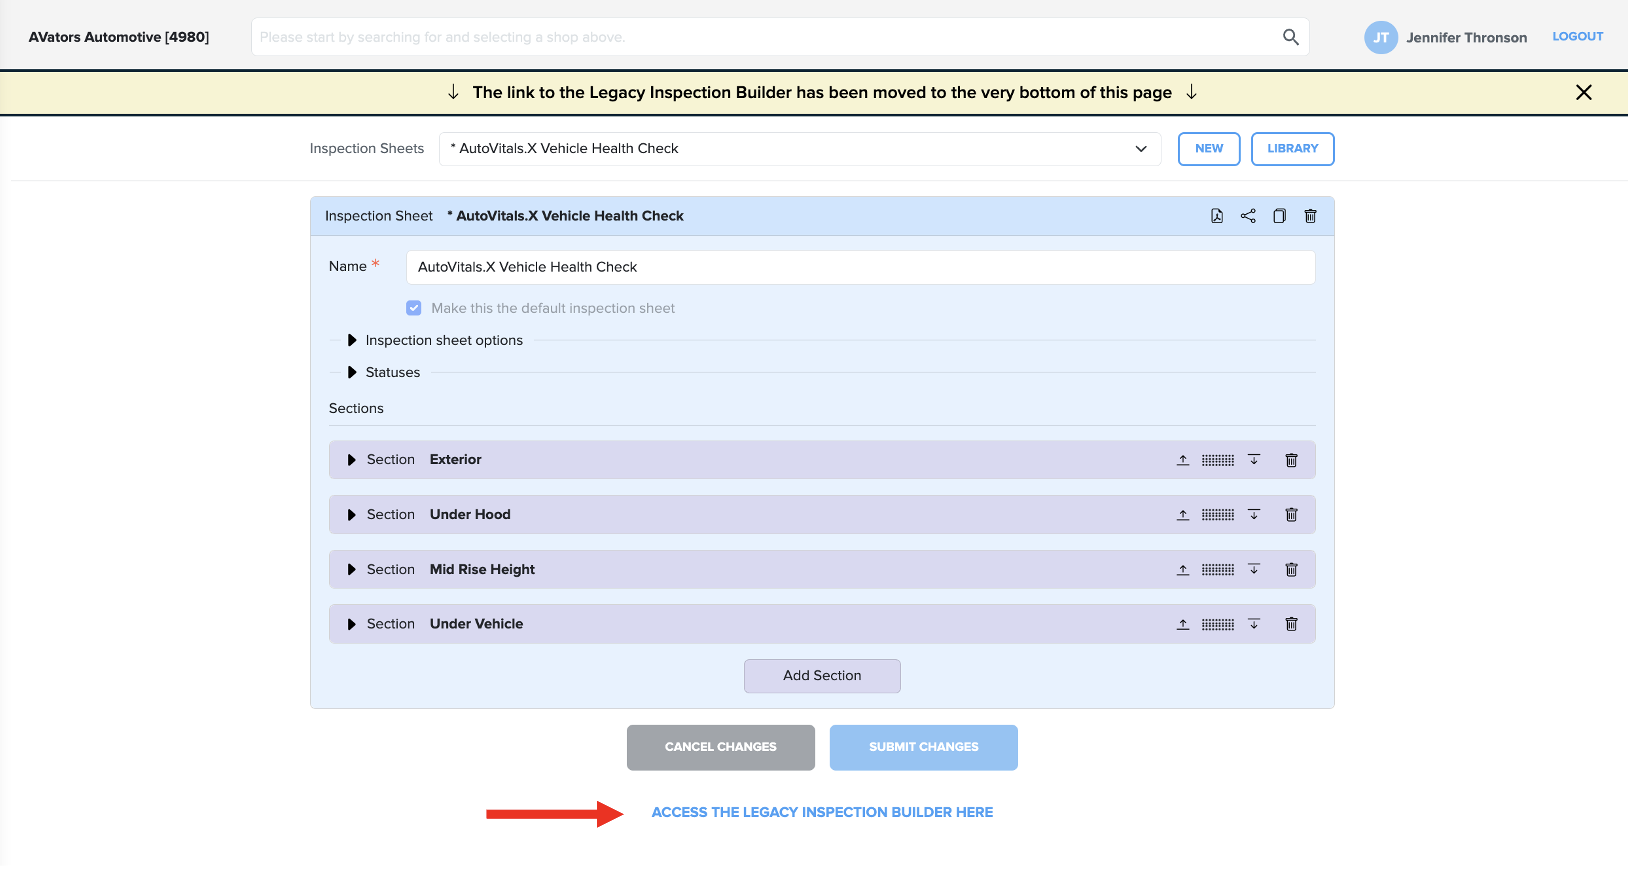Click the inspection sheet Name field

(x=860, y=267)
